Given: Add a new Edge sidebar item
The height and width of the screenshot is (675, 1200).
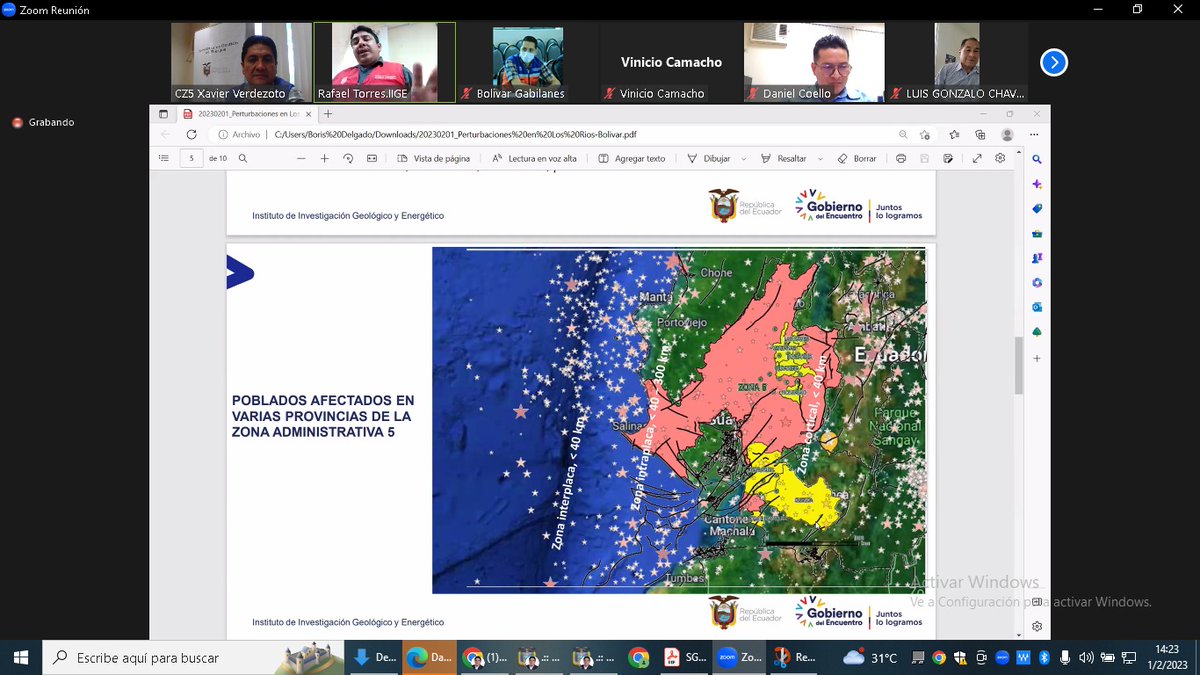Looking at the screenshot, I should coord(1037,358).
